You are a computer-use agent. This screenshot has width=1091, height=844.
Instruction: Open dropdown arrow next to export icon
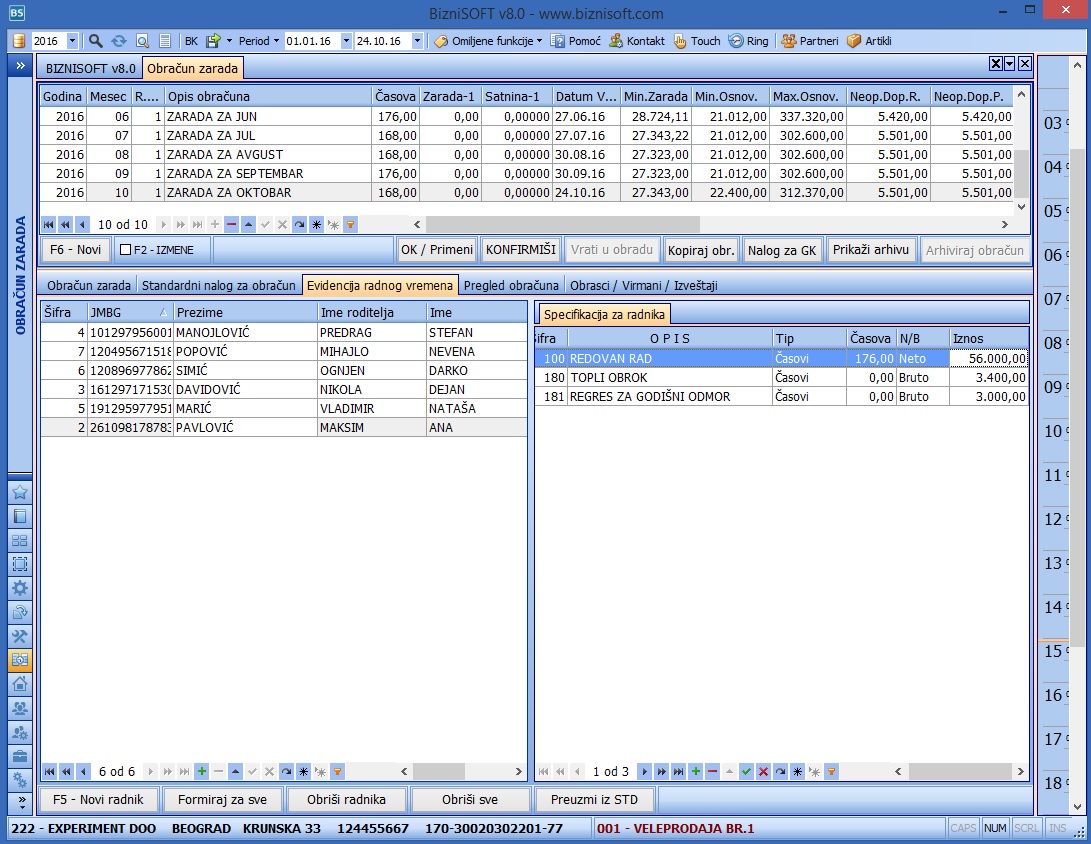229,41
